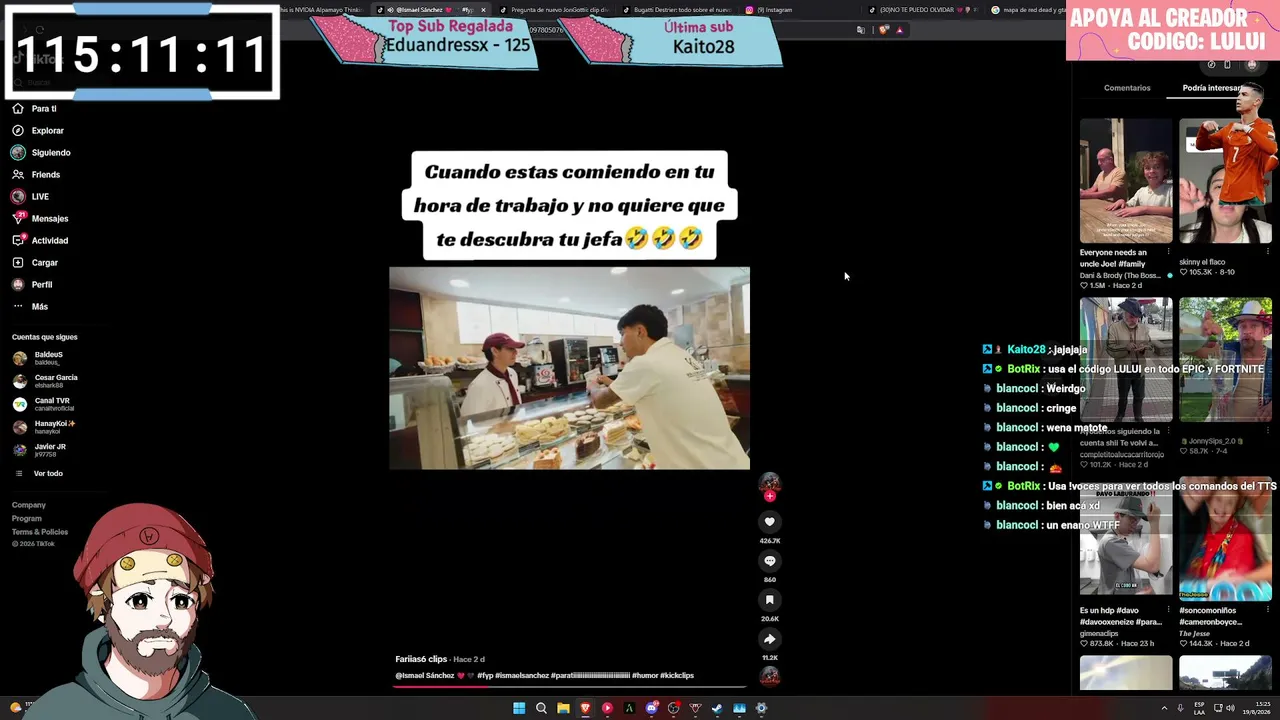1280x720 pixels.
Task: Open the Canal TVR account
Action: [43, 404]
